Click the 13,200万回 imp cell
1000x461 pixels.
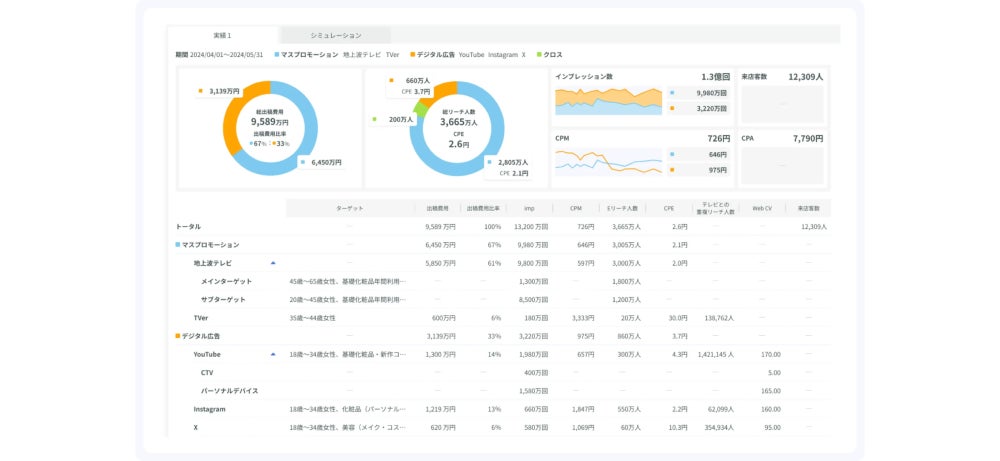532,226
